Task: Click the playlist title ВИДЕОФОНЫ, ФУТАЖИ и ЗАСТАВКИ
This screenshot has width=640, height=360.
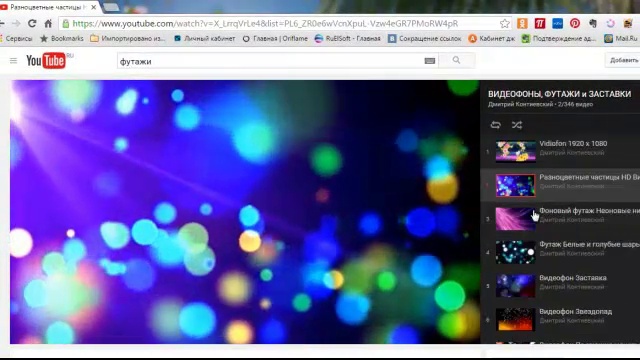Action: coord(560,94)
